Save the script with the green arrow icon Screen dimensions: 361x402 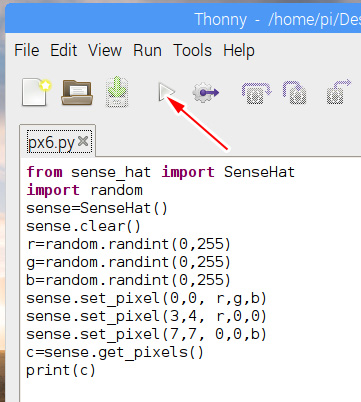click(x=117, y=92)
